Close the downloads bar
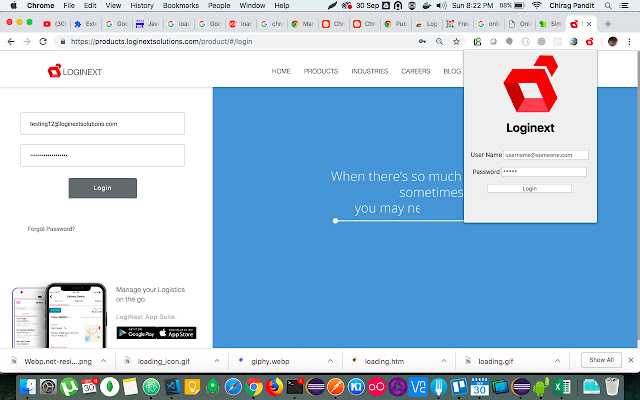Screen dimensions: 640x400 pos(631,360)
